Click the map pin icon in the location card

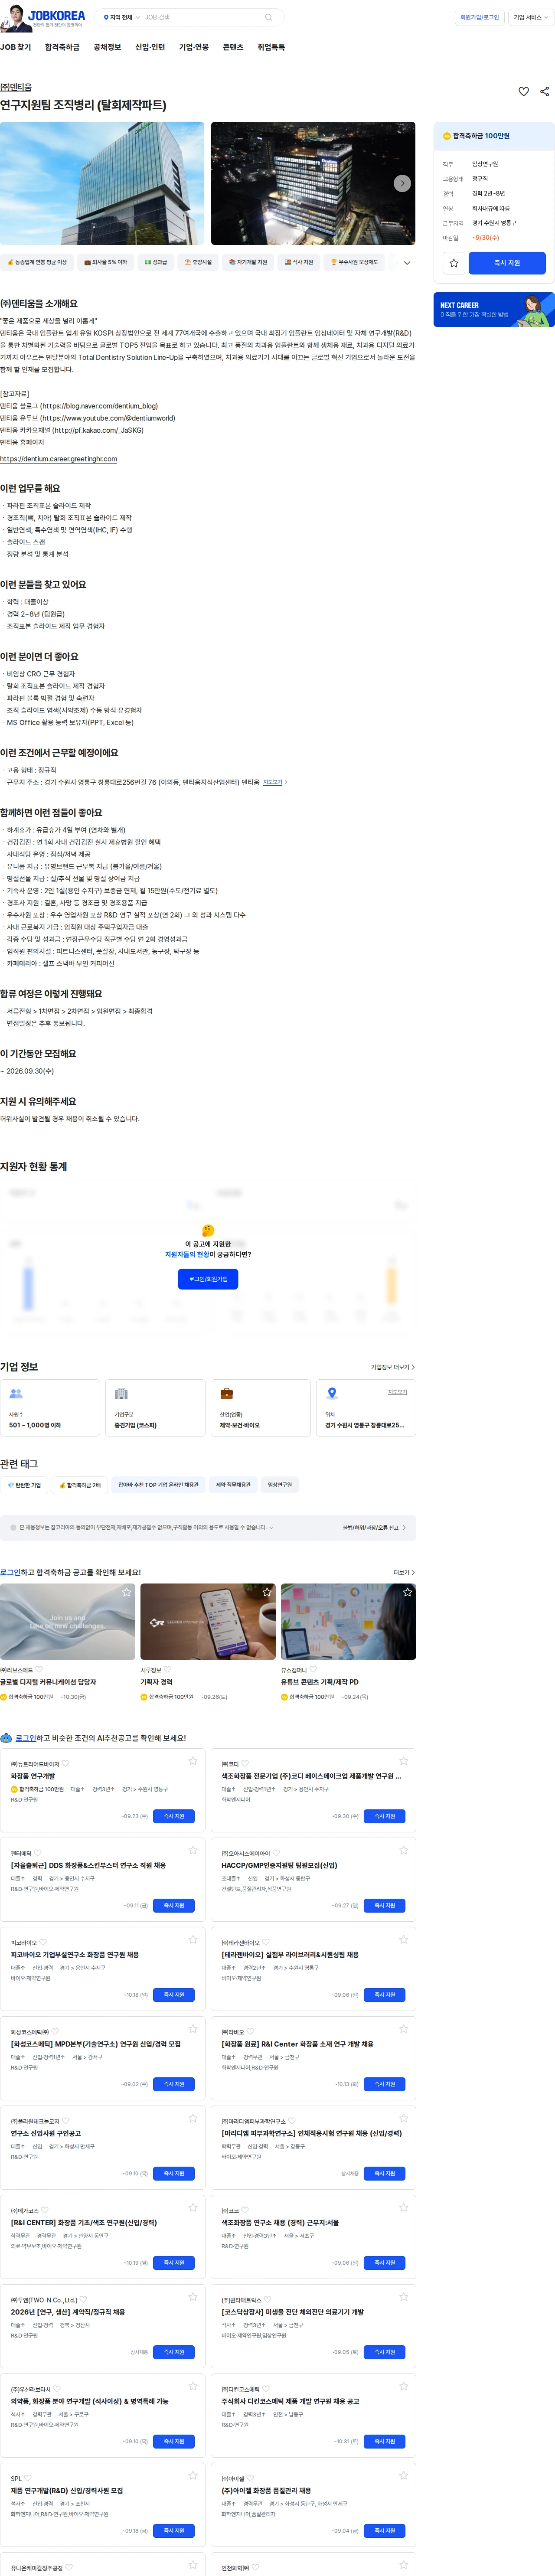(x=332, y=1393)
